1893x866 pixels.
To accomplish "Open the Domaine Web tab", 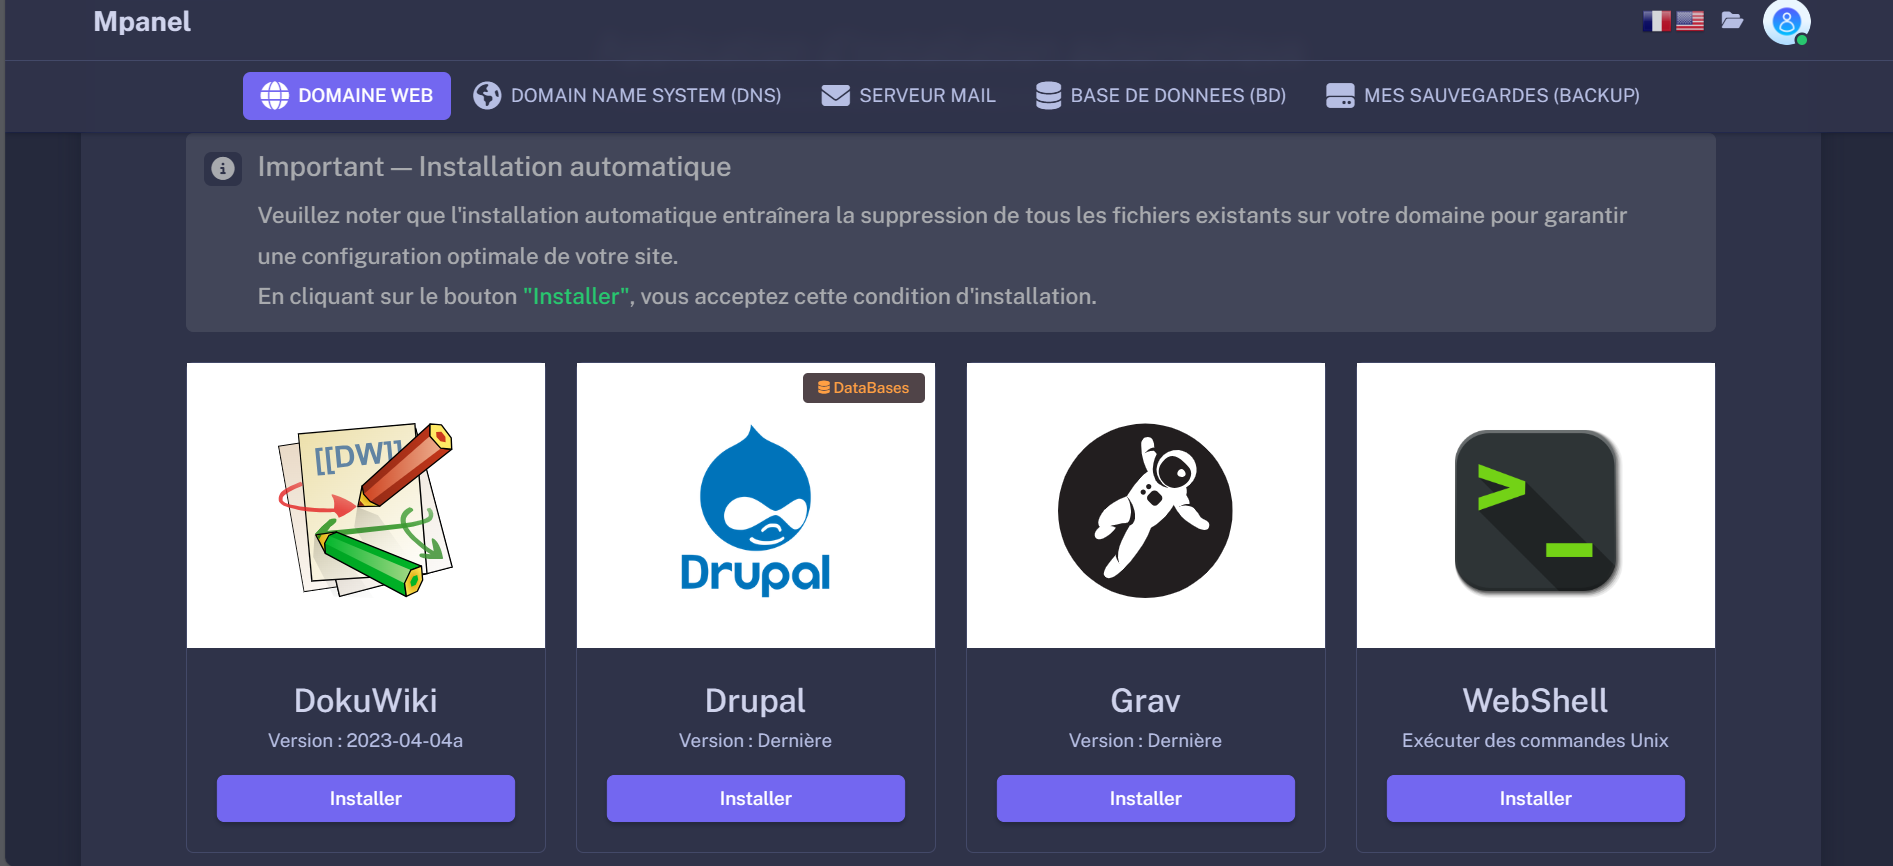I will click(347, 96).
